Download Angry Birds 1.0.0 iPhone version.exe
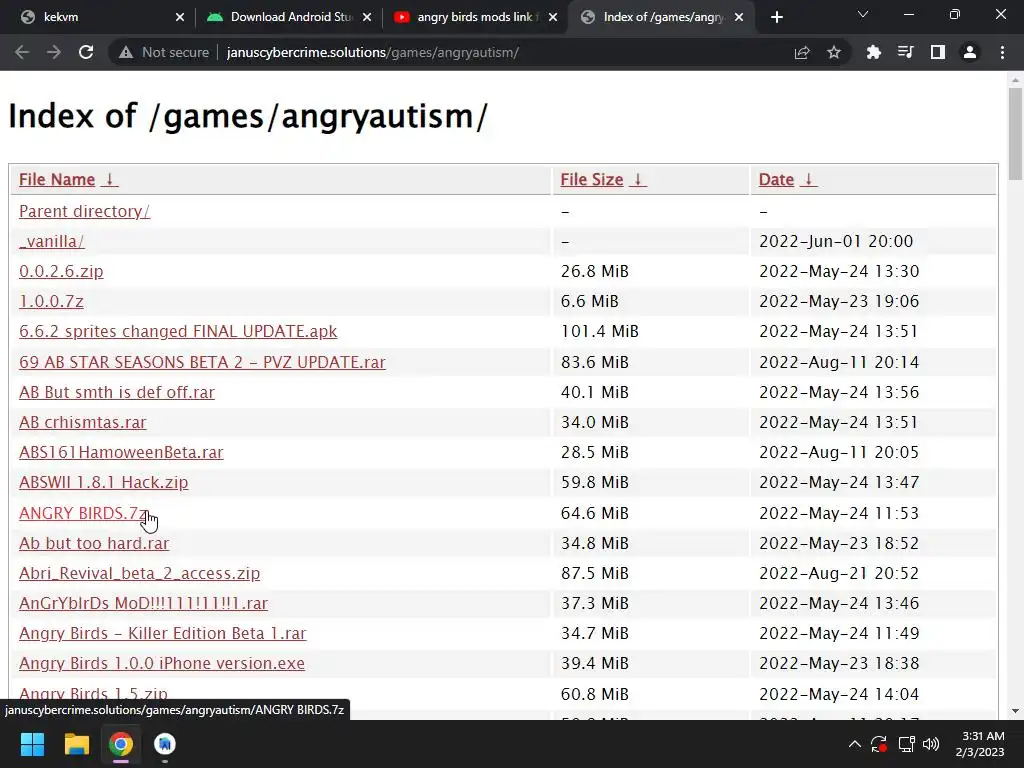Viewport: 1024px width, 768px height. click(161, 664)
